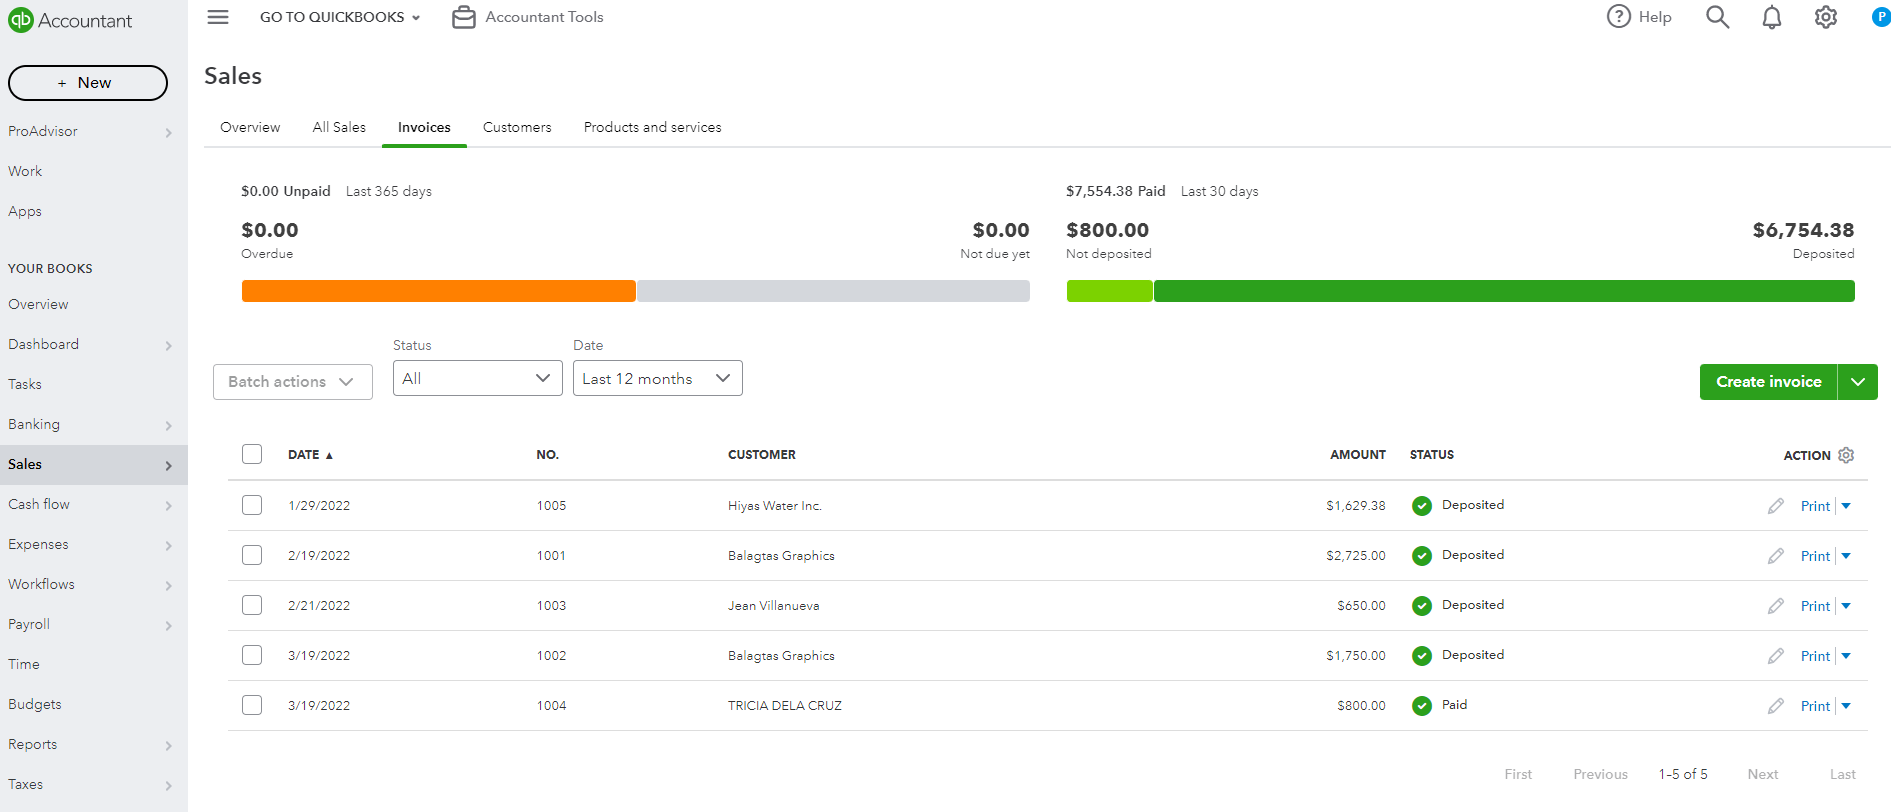Open the hamburger navigation menu icon
The height and width of the screenshot is (812, 1891).
(218, 17)
